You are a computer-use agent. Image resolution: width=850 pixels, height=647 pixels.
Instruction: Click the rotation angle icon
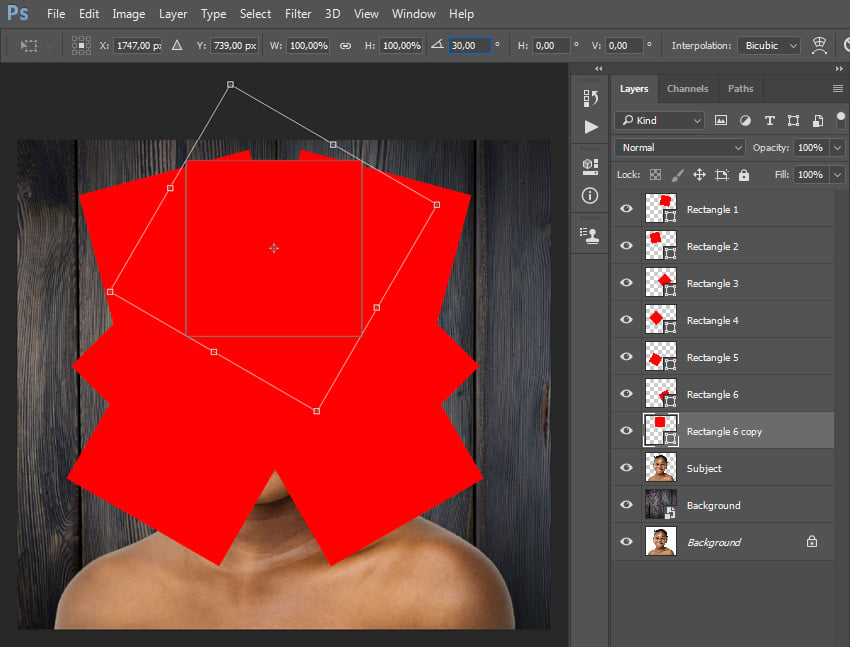coord(437,44)
